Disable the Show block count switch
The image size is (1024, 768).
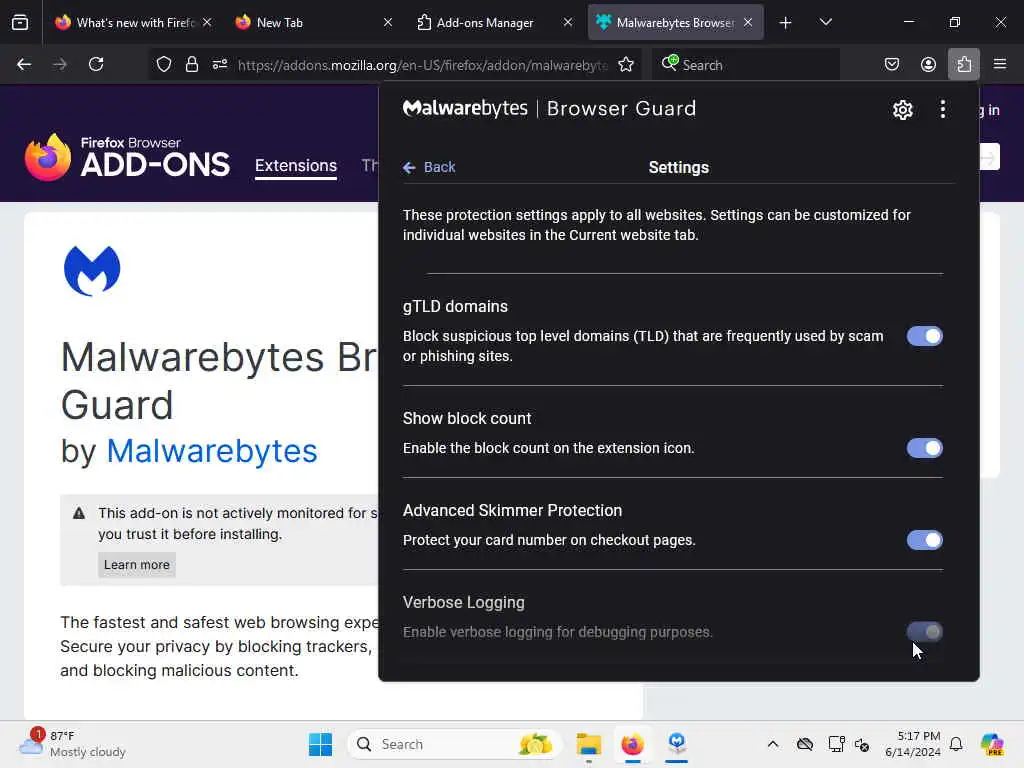924,448
